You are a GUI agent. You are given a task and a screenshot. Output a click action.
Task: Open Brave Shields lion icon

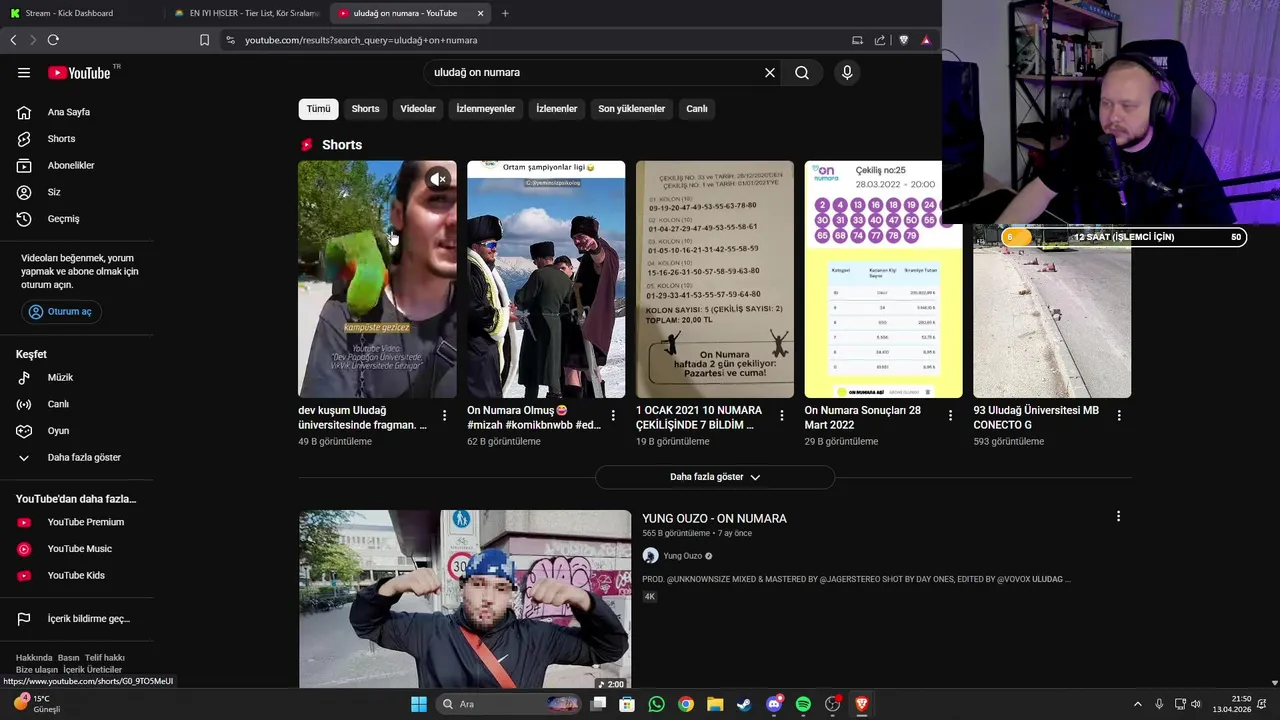click(904, 40)
